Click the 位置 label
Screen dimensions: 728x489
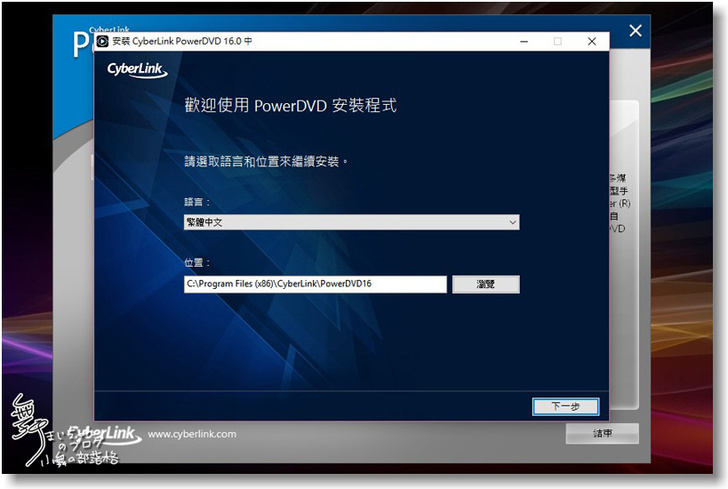[197, 263]
